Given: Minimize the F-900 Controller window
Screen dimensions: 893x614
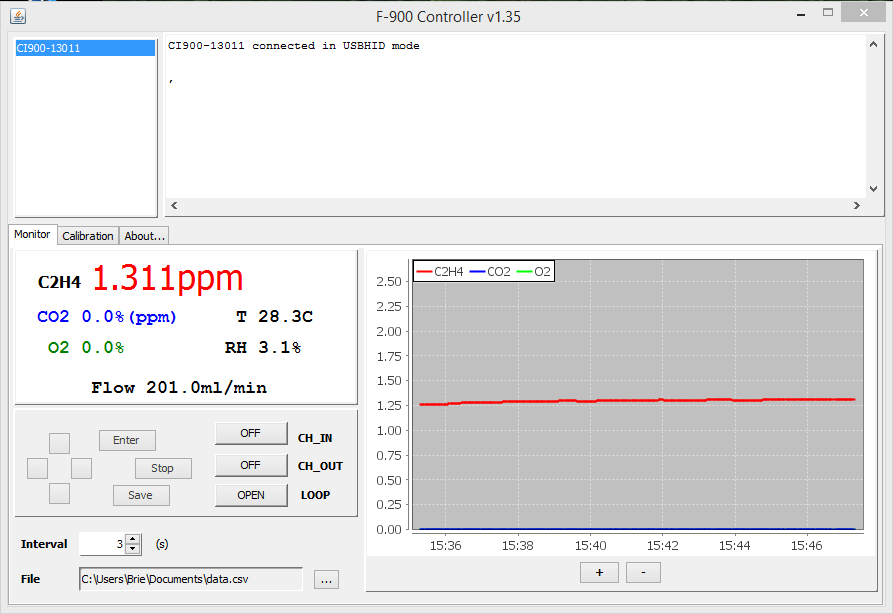Looking at the screenshot, I should 801,14.
